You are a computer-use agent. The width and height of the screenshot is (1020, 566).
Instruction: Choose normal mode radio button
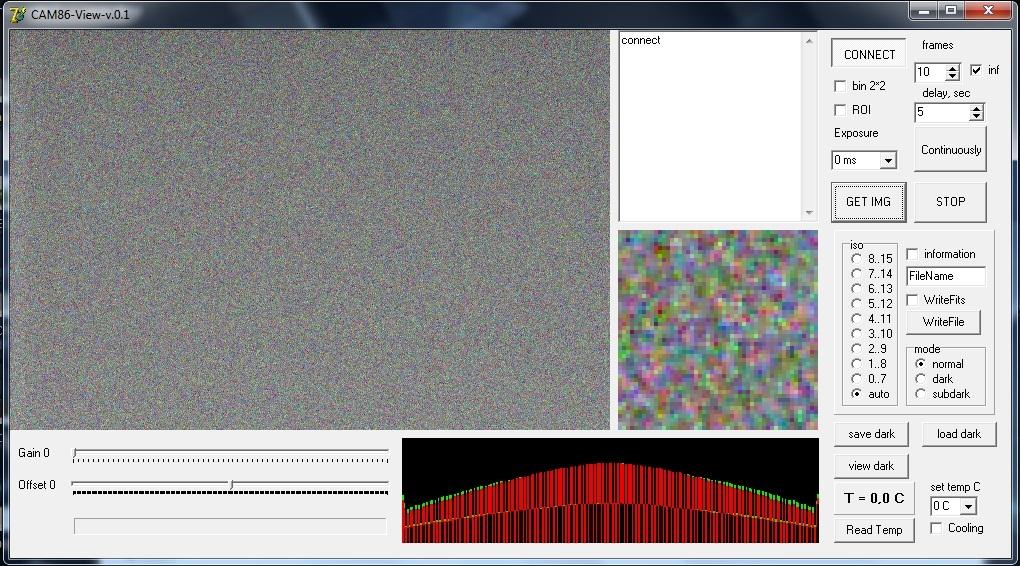(920, 364)
